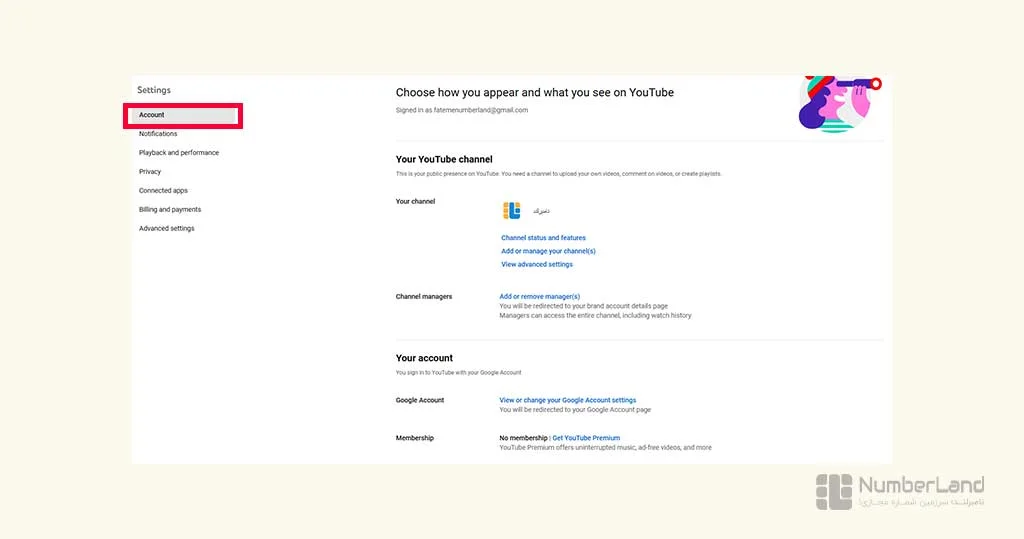Click the channel name beside avatar

coord(541,211)
